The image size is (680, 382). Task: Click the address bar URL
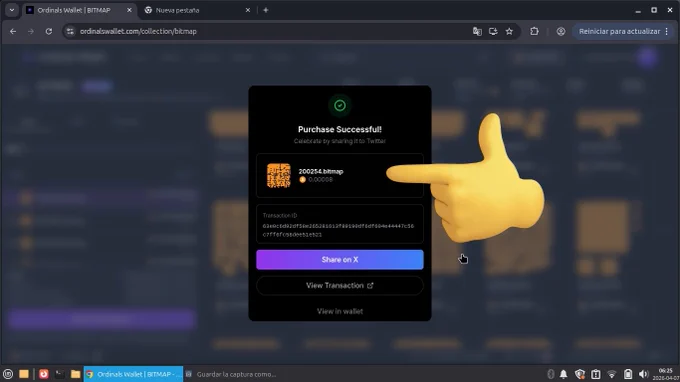[x=138, y=31]
